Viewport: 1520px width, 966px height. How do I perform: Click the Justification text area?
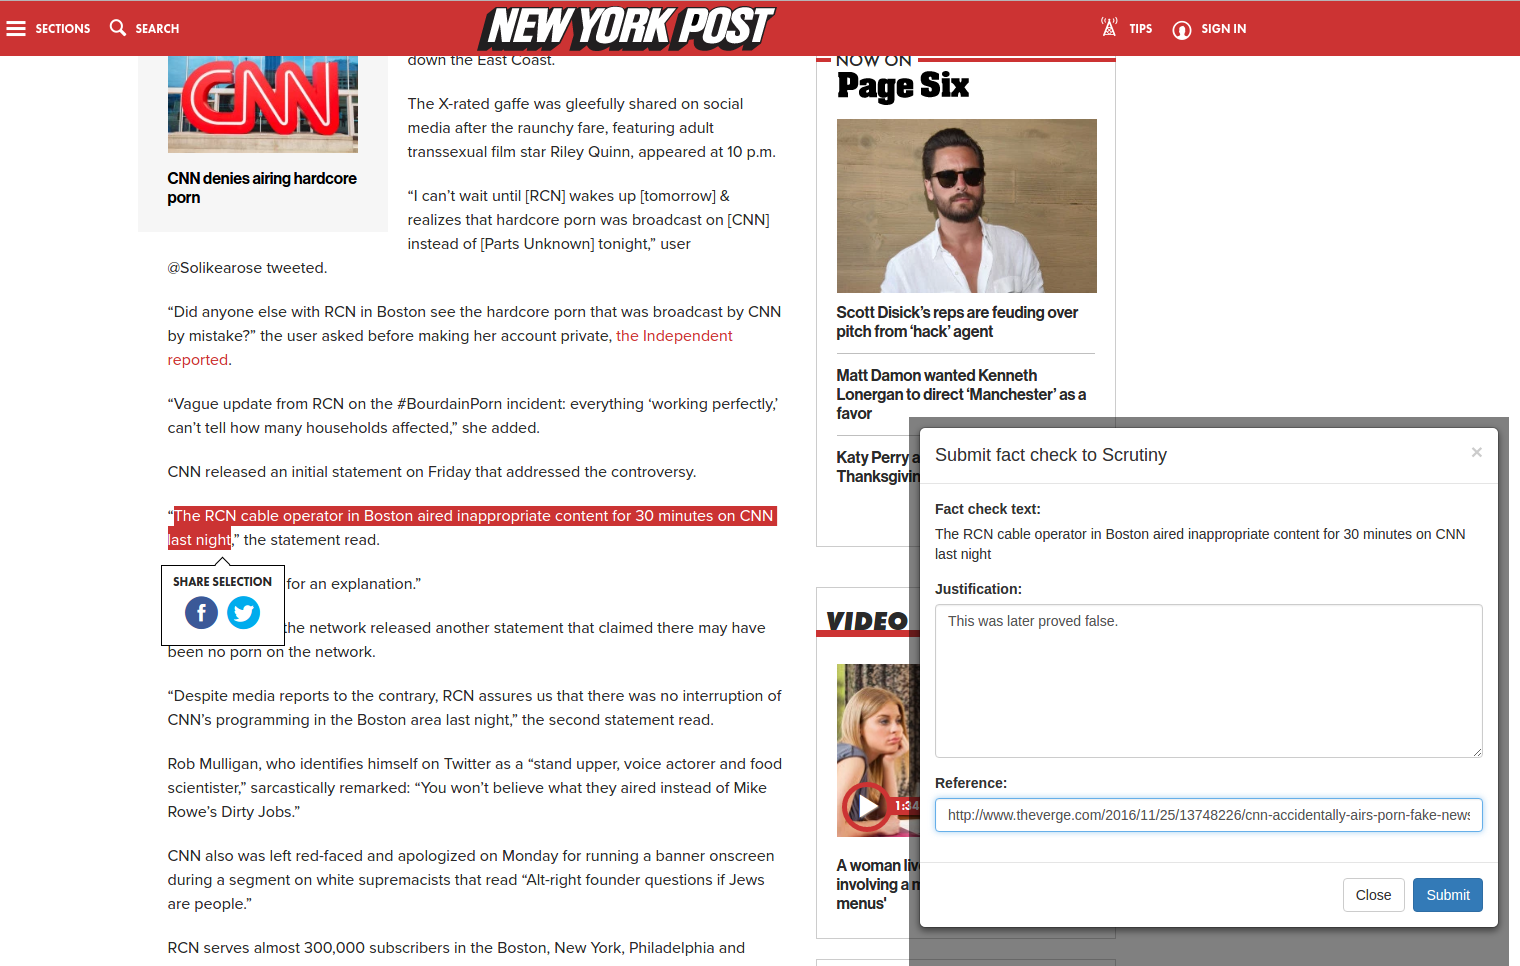coord(1208,681)
